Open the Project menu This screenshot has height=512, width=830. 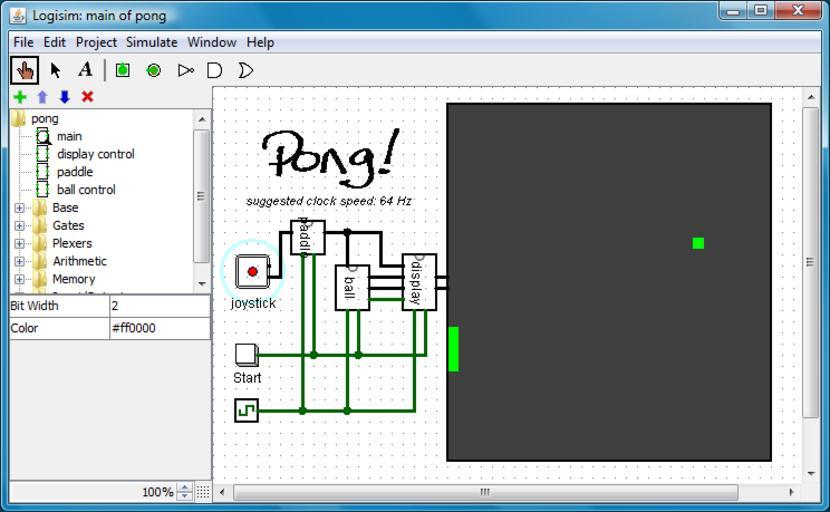(96, 42)
